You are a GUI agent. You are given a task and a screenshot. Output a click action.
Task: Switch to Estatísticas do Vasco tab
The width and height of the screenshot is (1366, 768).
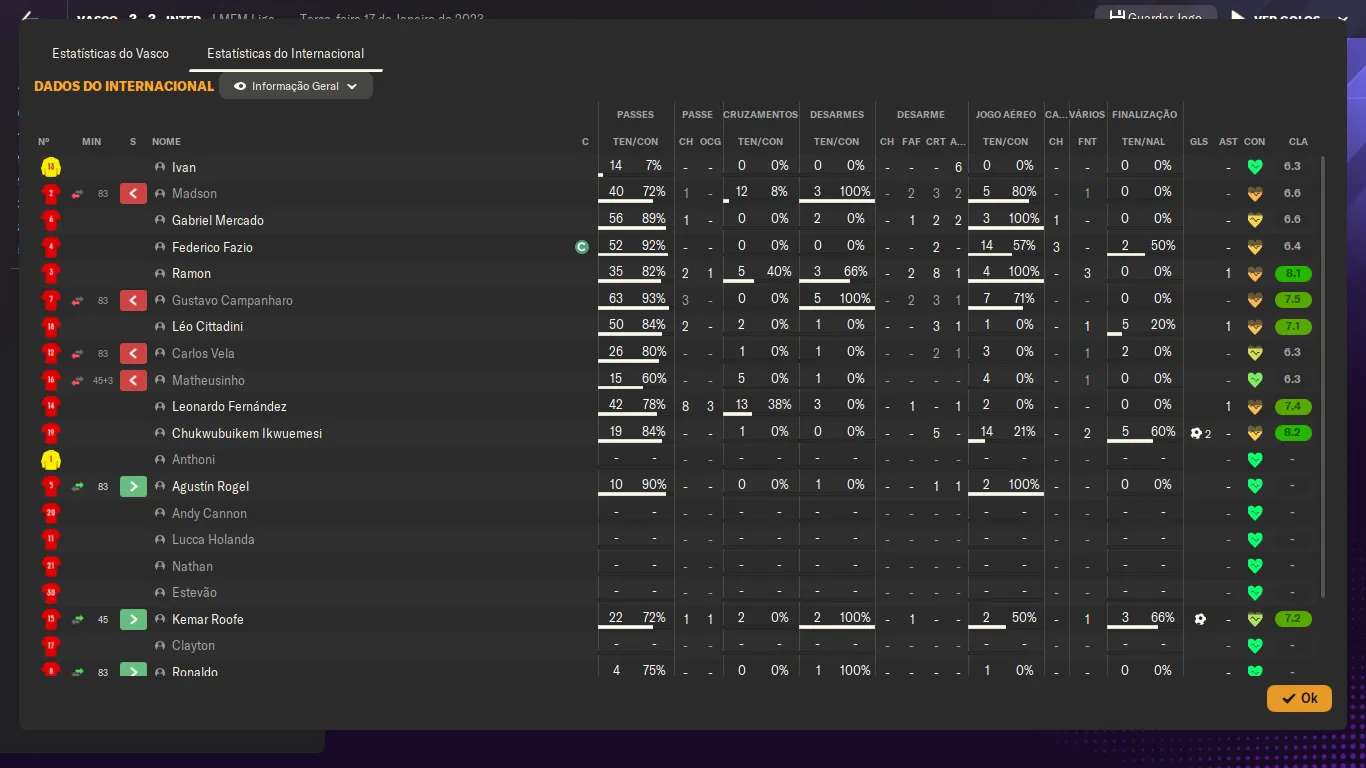(x=110, y=53)
